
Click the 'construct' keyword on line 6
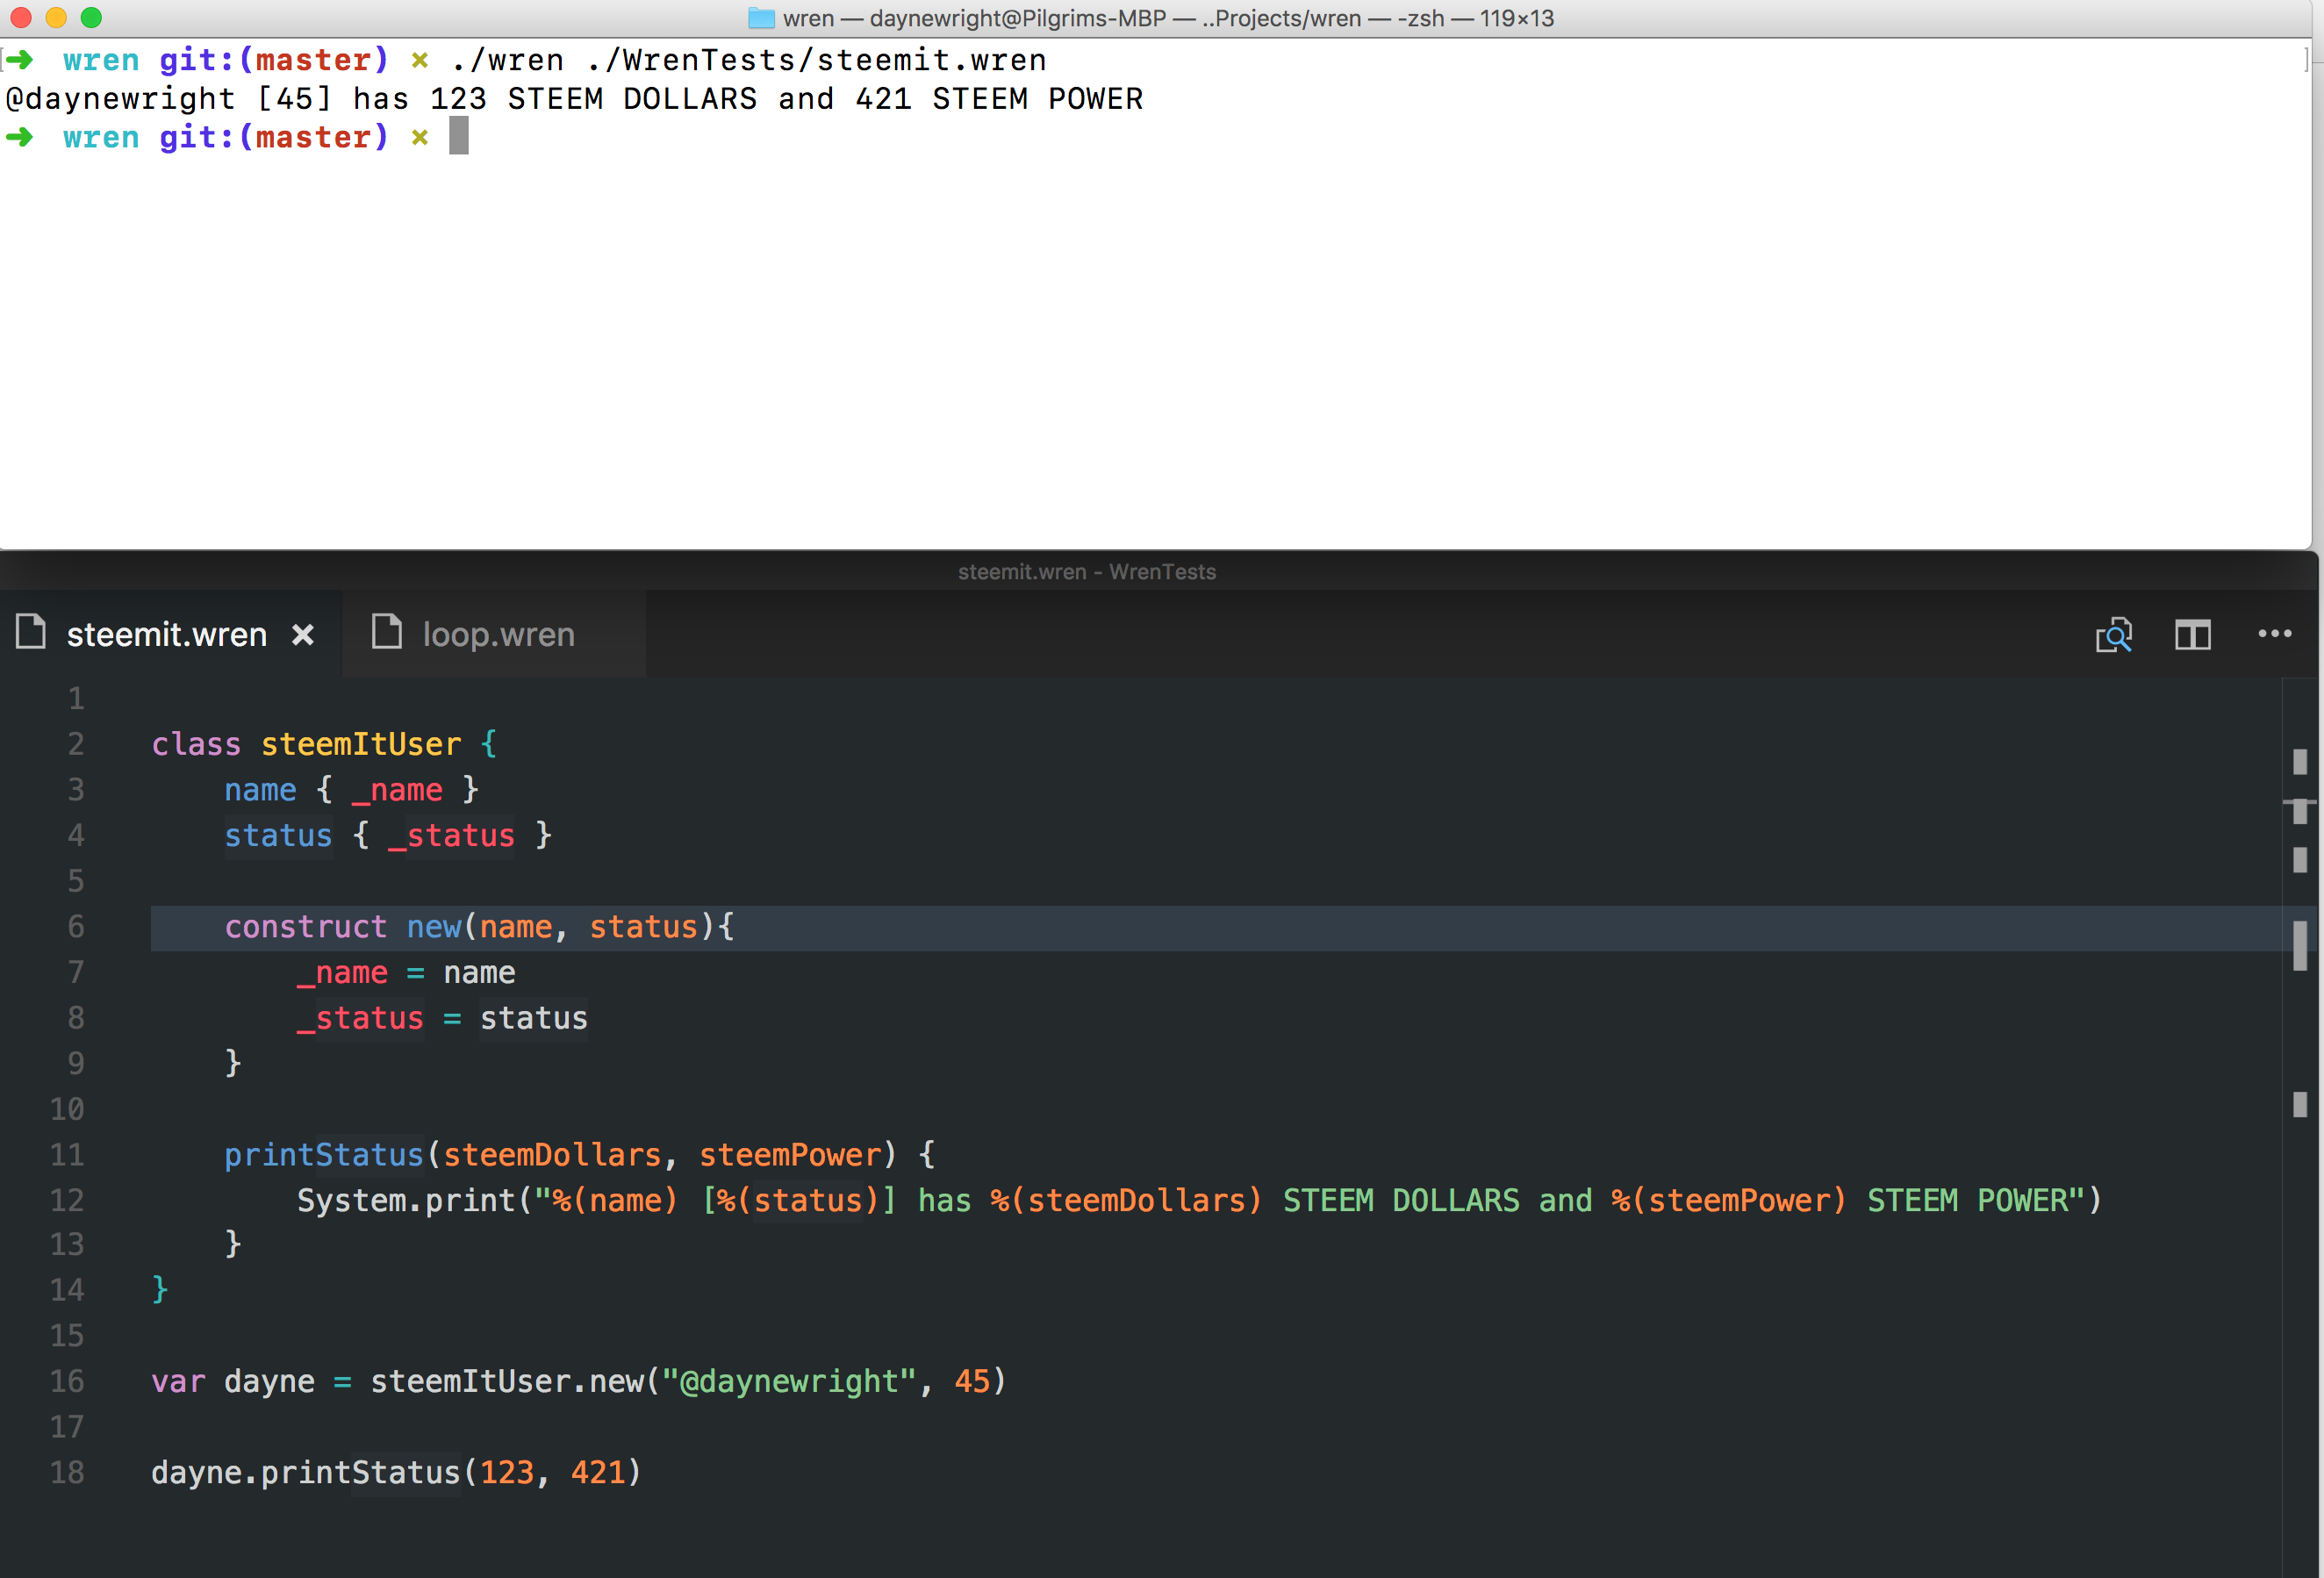point(305,927)
